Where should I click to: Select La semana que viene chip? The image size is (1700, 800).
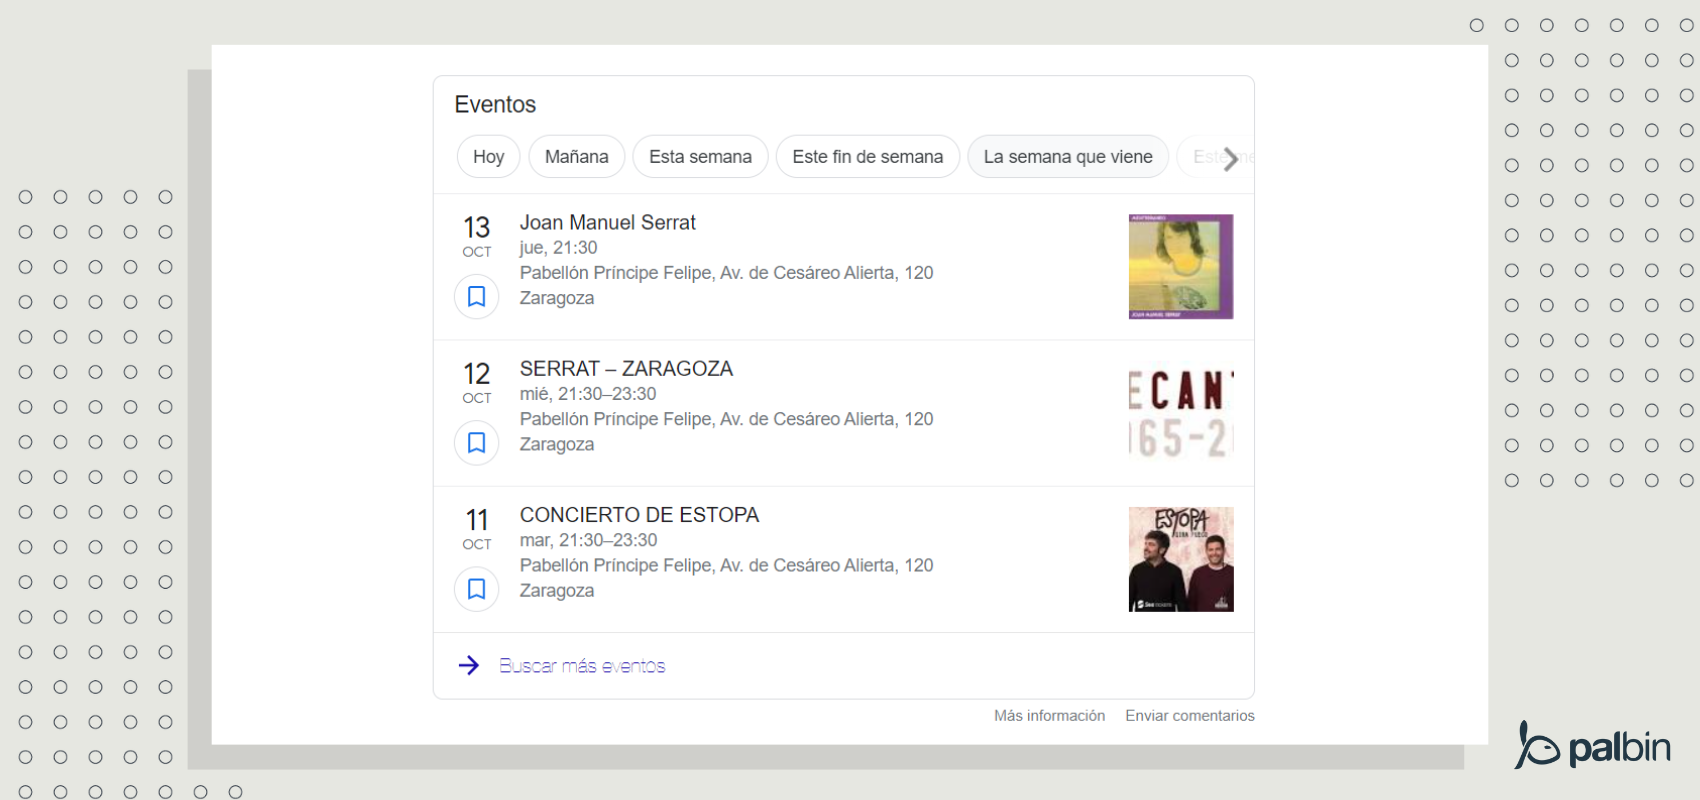[x=1068, y=157]
